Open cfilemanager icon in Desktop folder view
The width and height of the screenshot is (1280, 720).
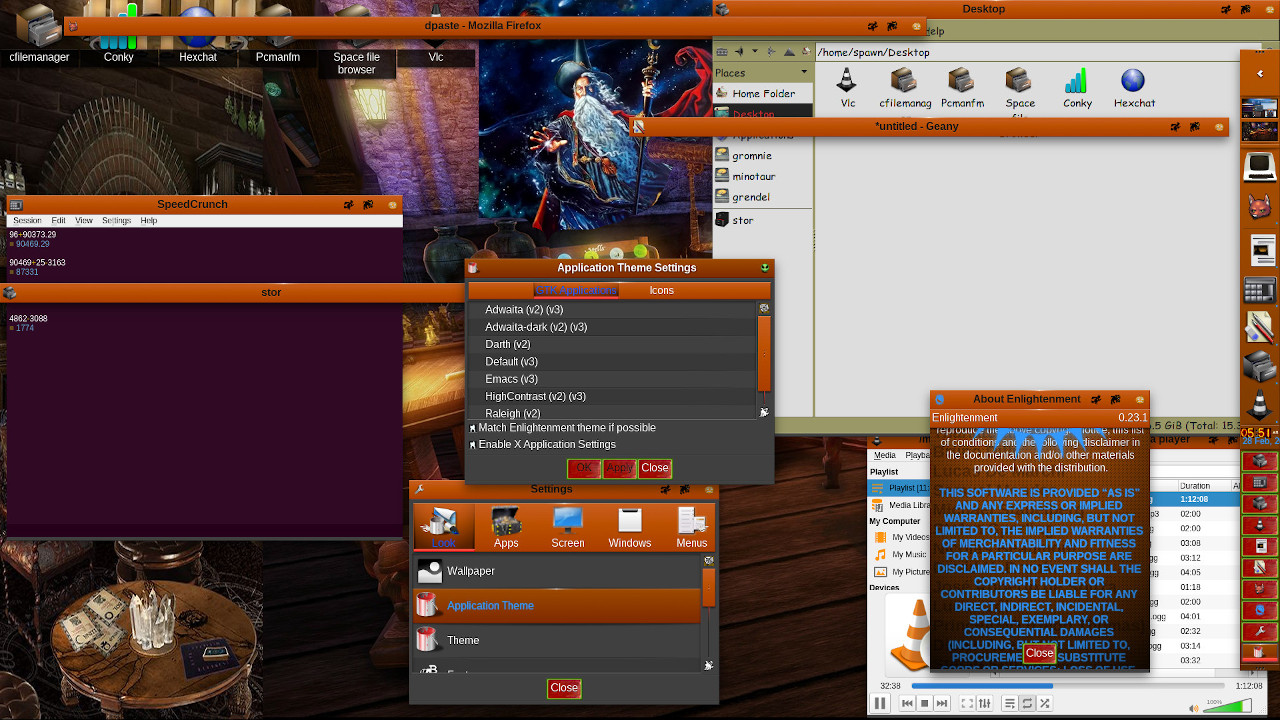904,86
